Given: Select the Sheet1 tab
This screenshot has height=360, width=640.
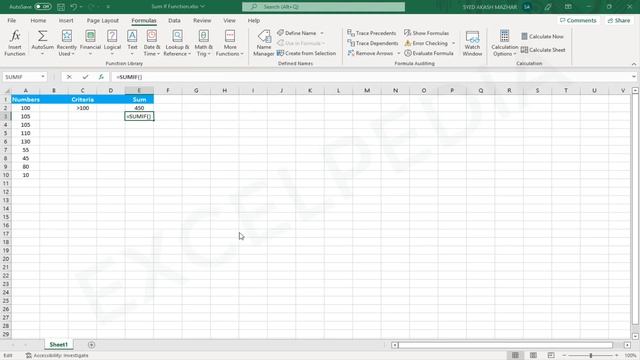Looking at the screenshot, I should tap(58, 345).
